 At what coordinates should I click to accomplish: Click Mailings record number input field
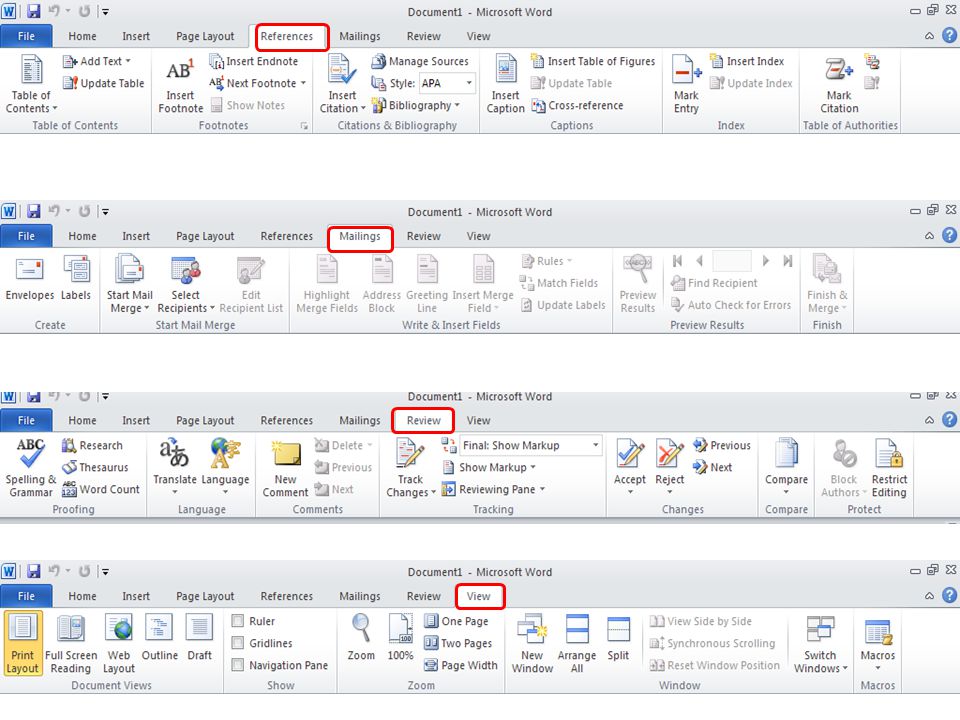[x=732, y=261]
